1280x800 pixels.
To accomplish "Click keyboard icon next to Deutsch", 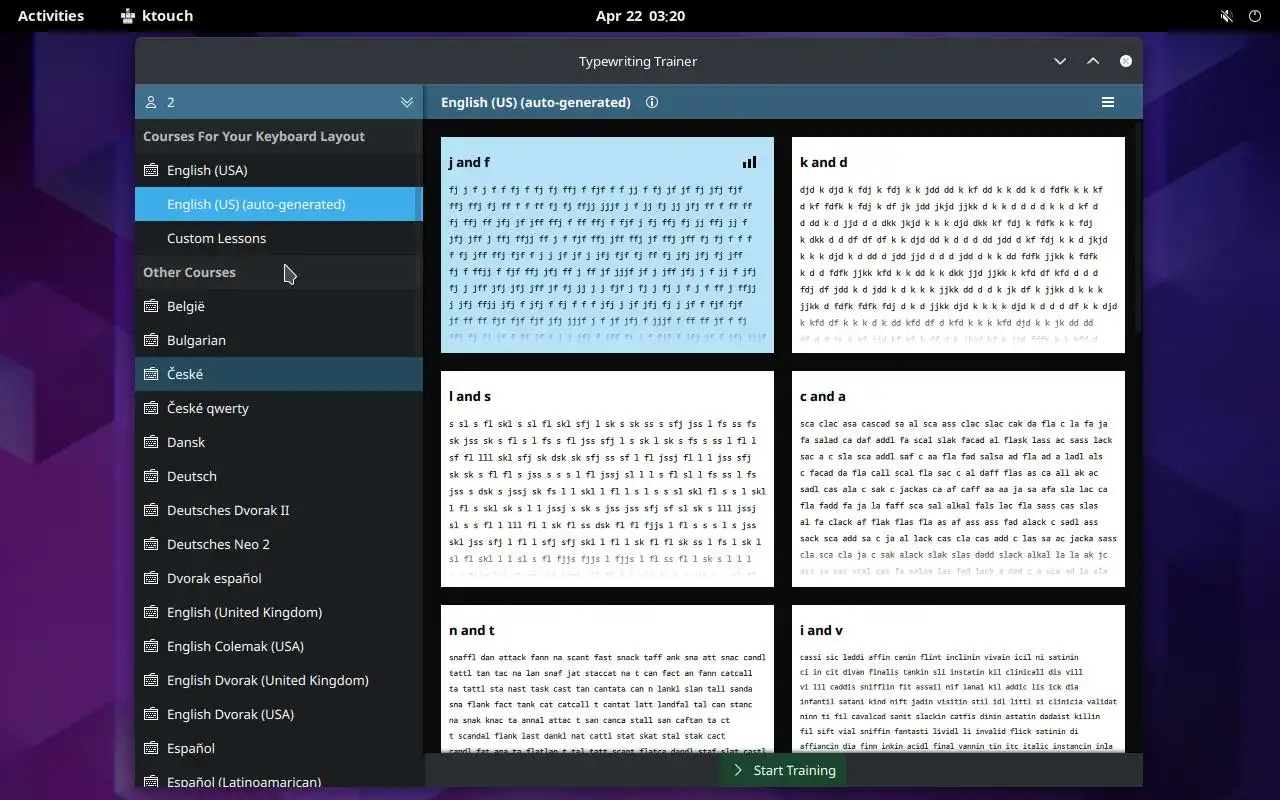I will (151, 476).
